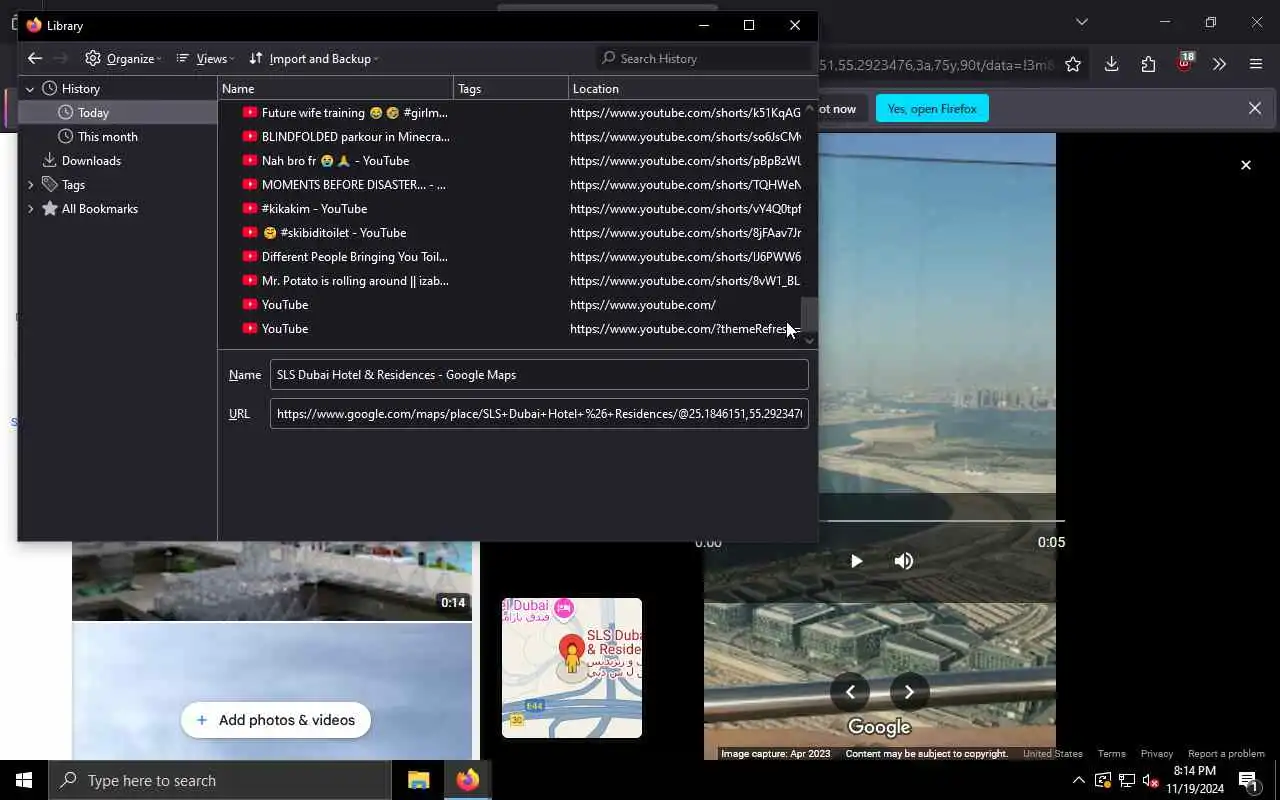Dismiss the notification bar X
This screenshot has width=1280, height=800.
(x=1255, y=108)
